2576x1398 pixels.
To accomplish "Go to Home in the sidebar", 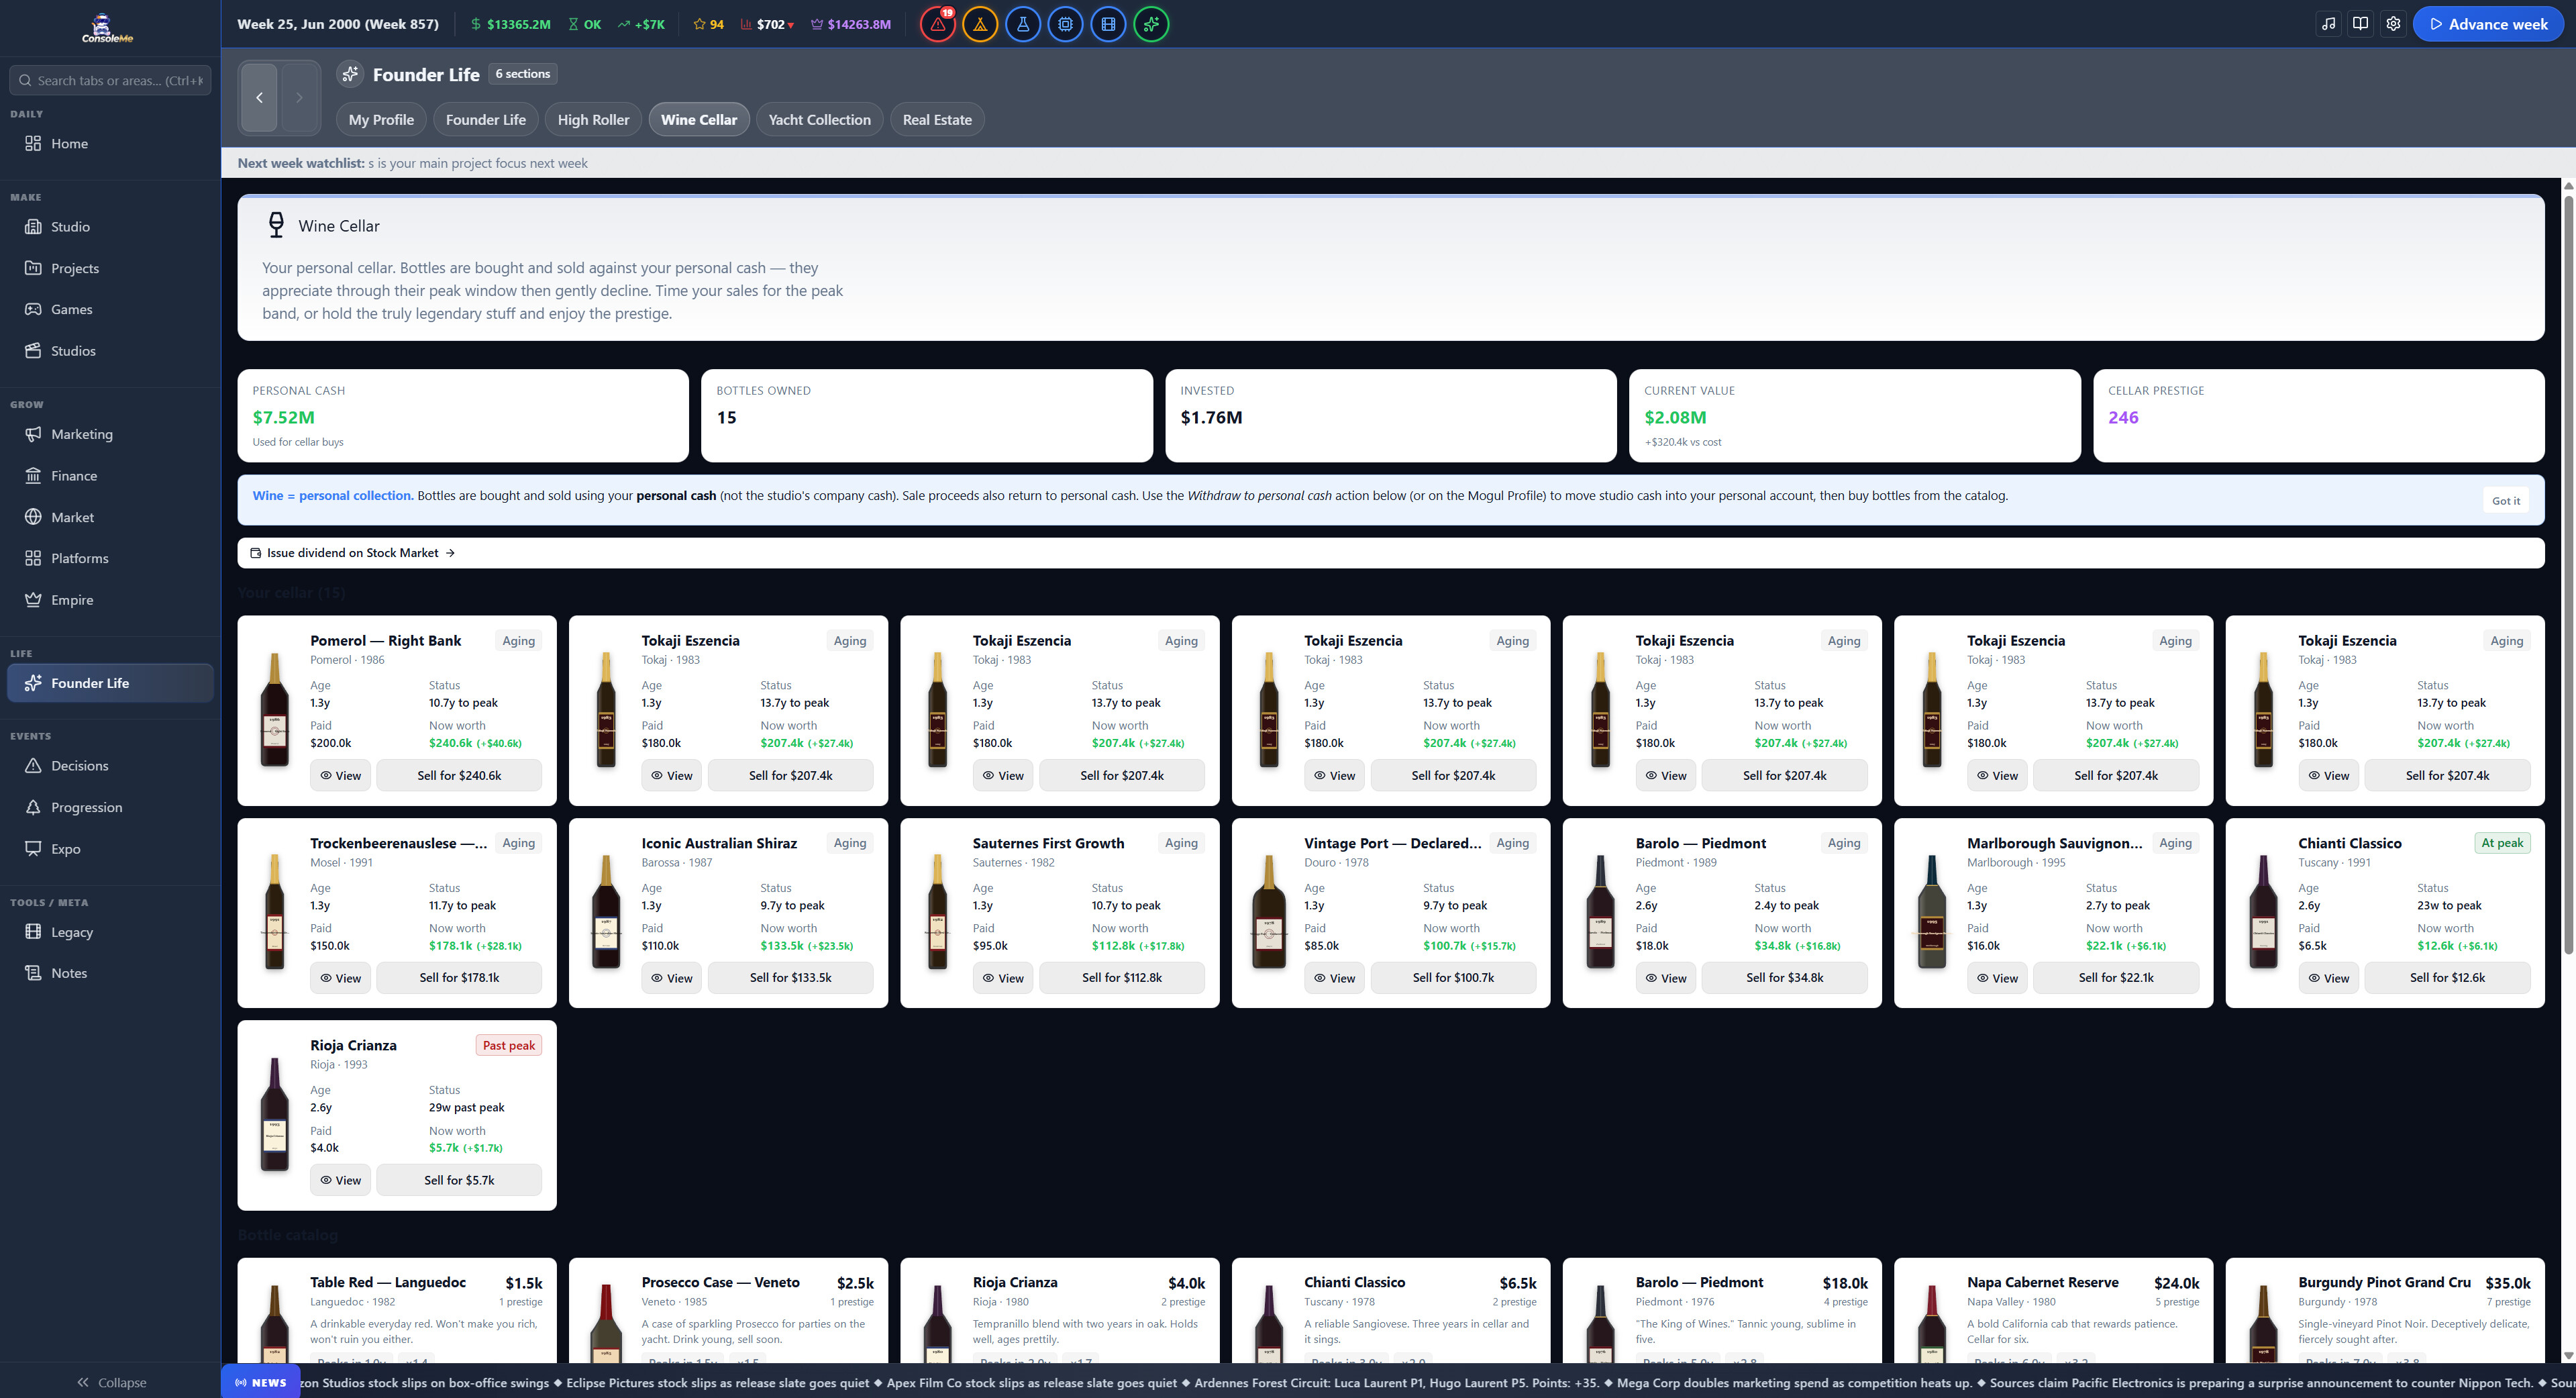I will tap(110, 143).
